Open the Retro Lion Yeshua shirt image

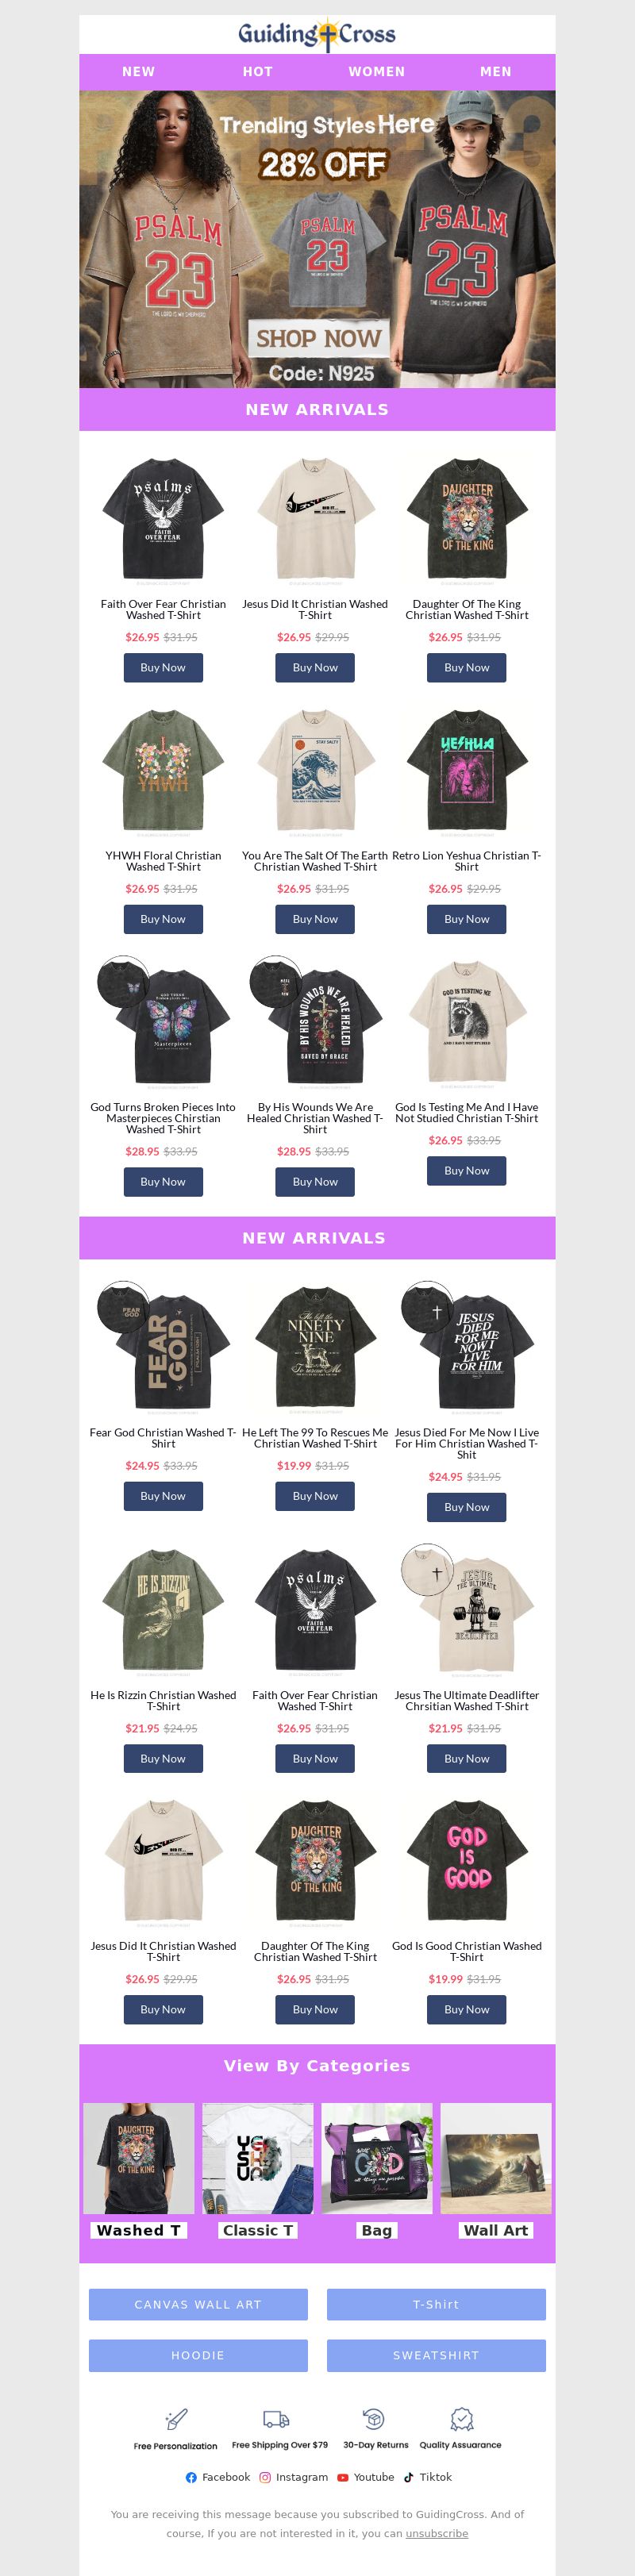coord(467,770)
